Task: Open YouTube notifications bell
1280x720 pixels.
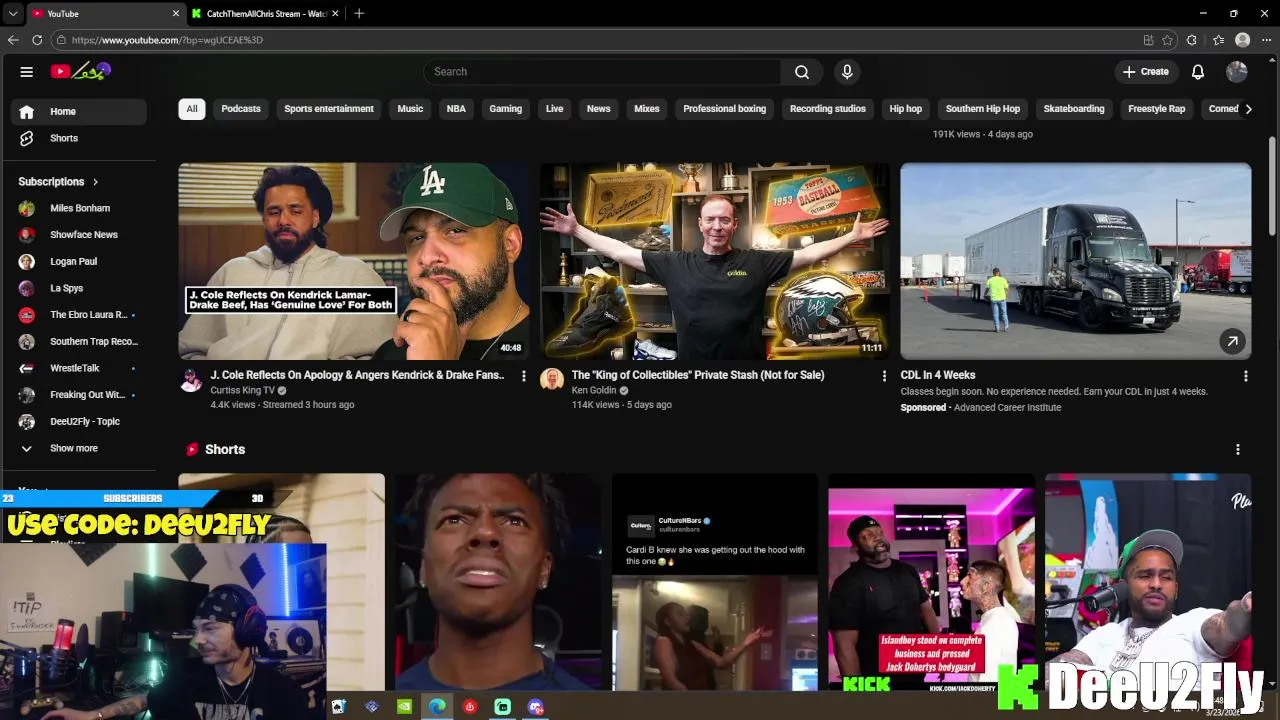Action: [1198, 72]
